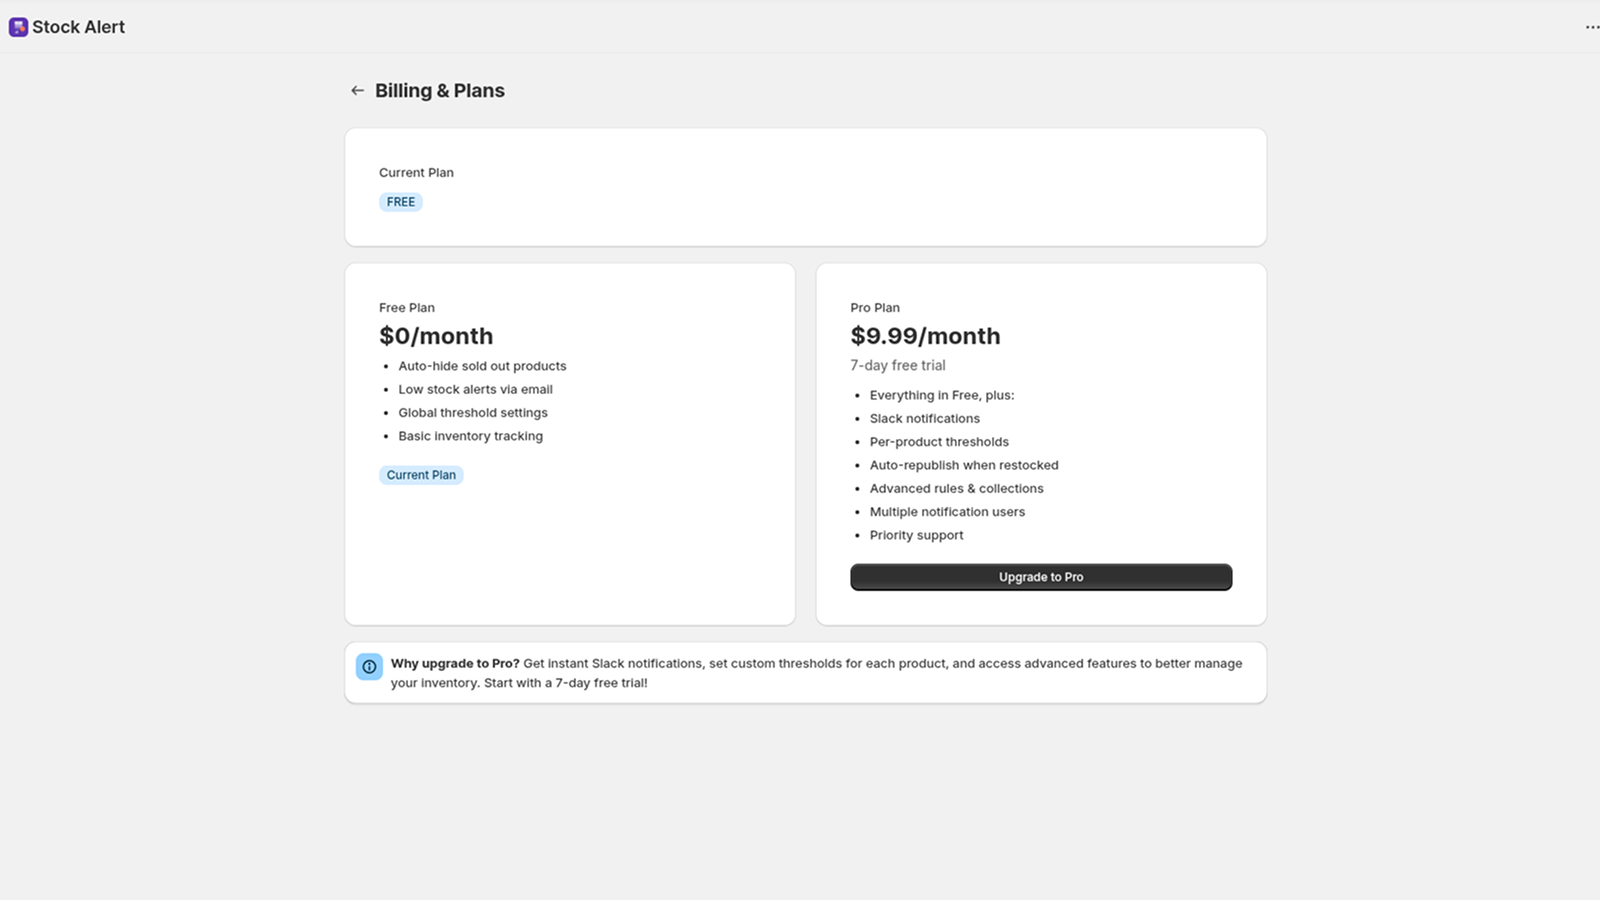Click the Current Plan section header
Screen dimensions: 1600x900
(416, 172)
